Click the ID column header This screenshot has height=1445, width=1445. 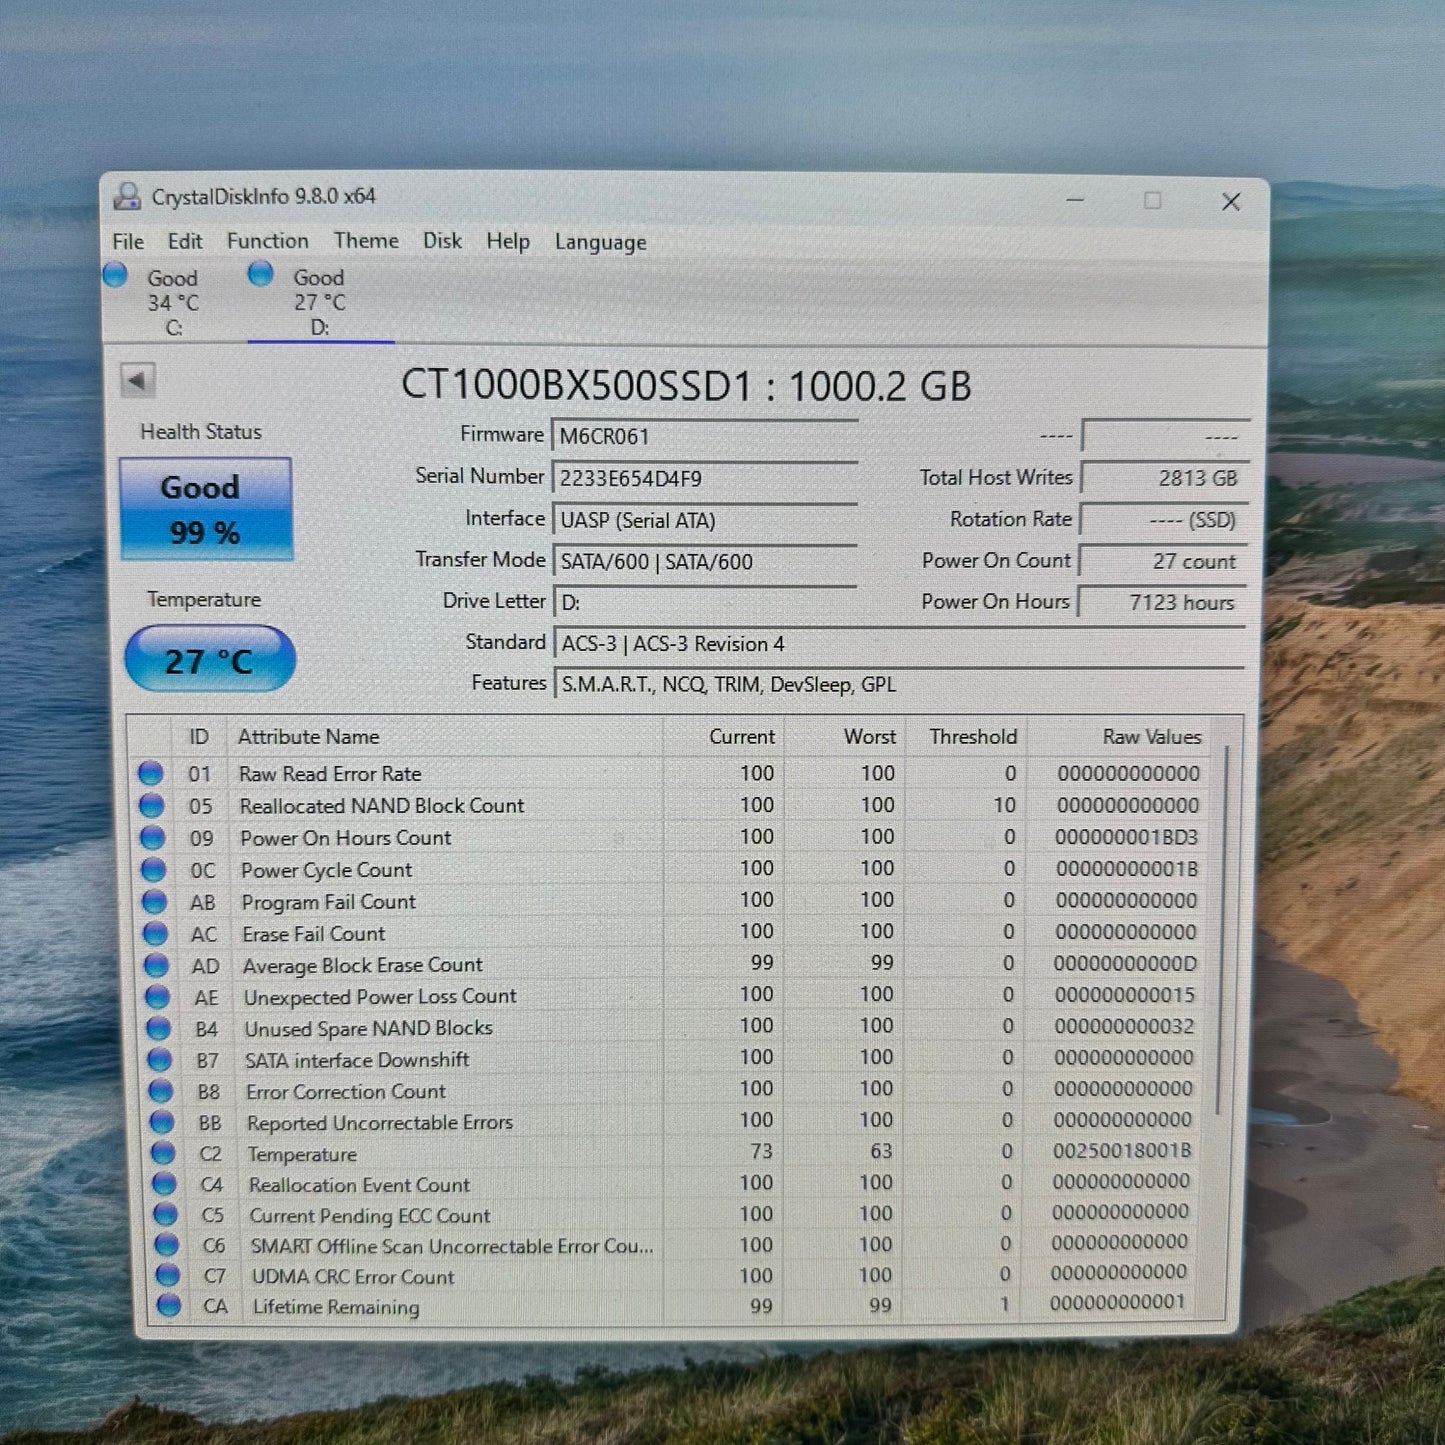point(199,737)
